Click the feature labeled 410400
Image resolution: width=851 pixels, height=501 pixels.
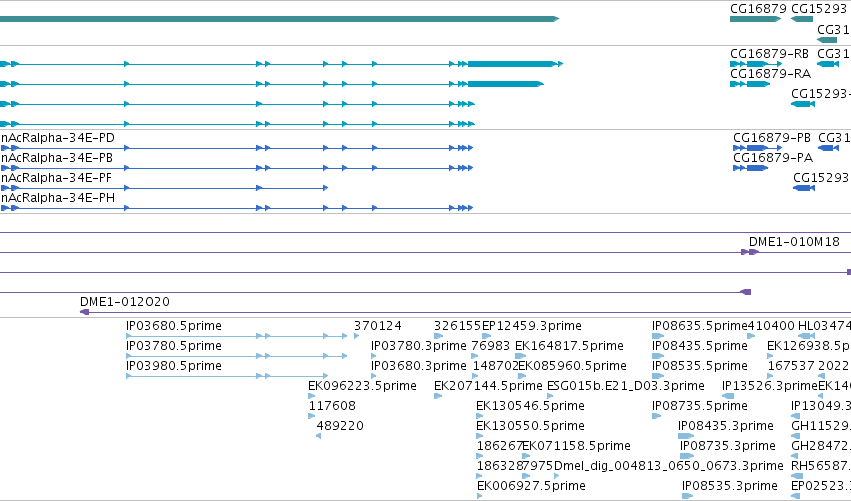(751, 336)
